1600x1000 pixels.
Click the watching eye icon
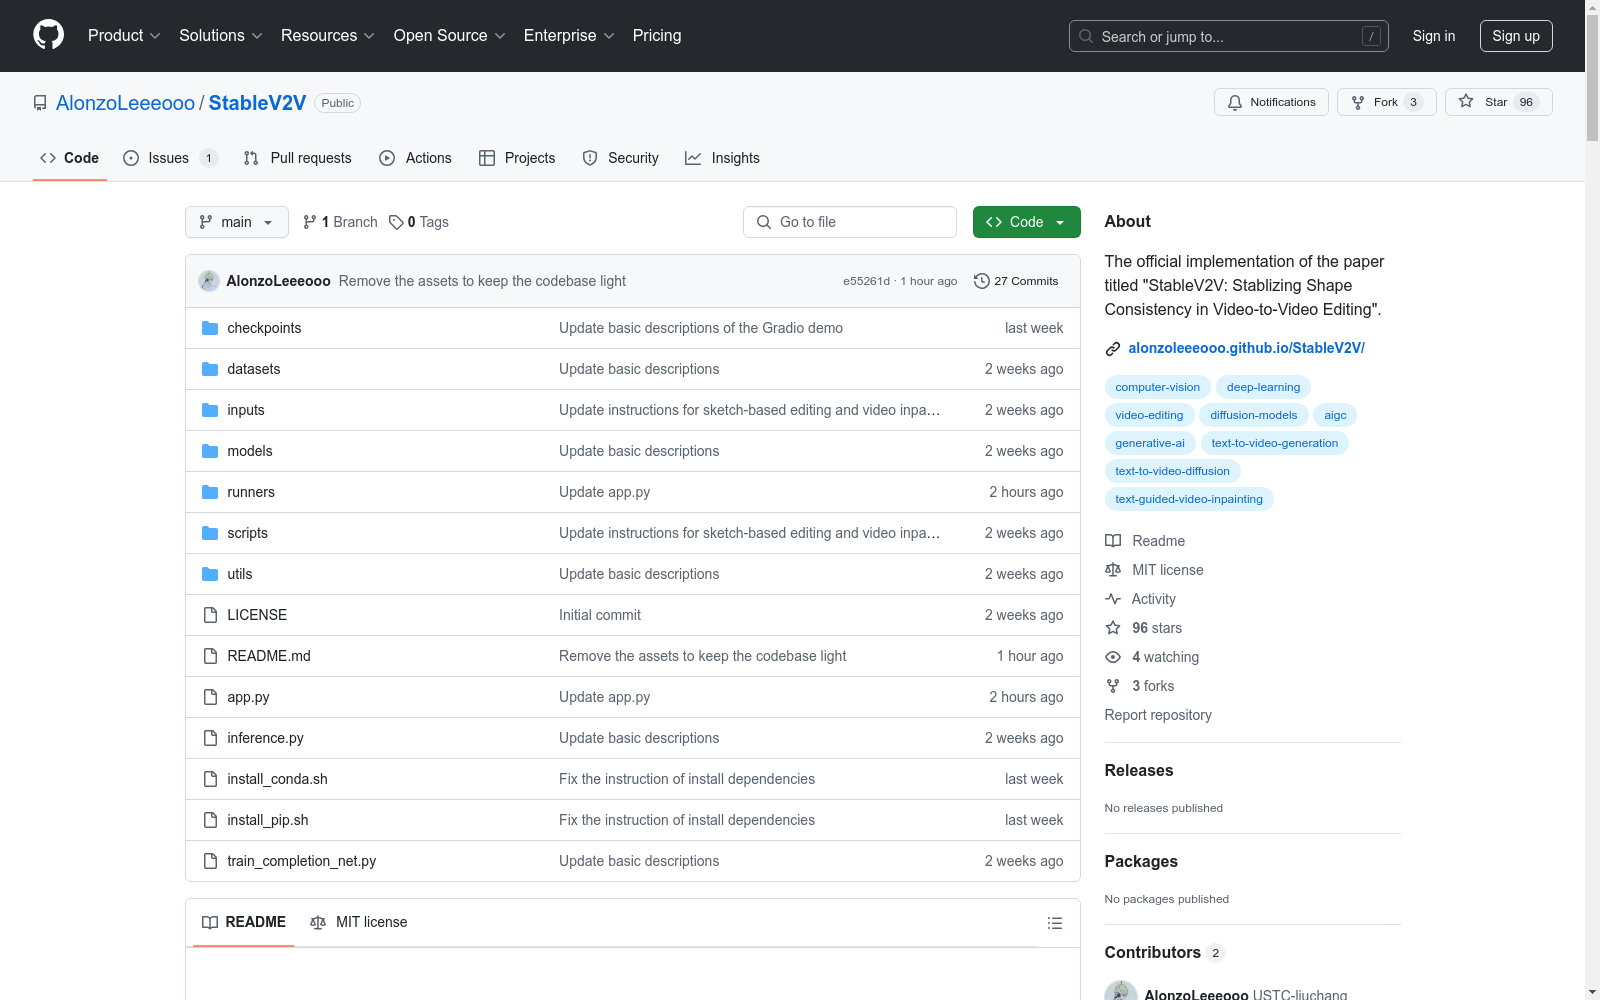1113,657
